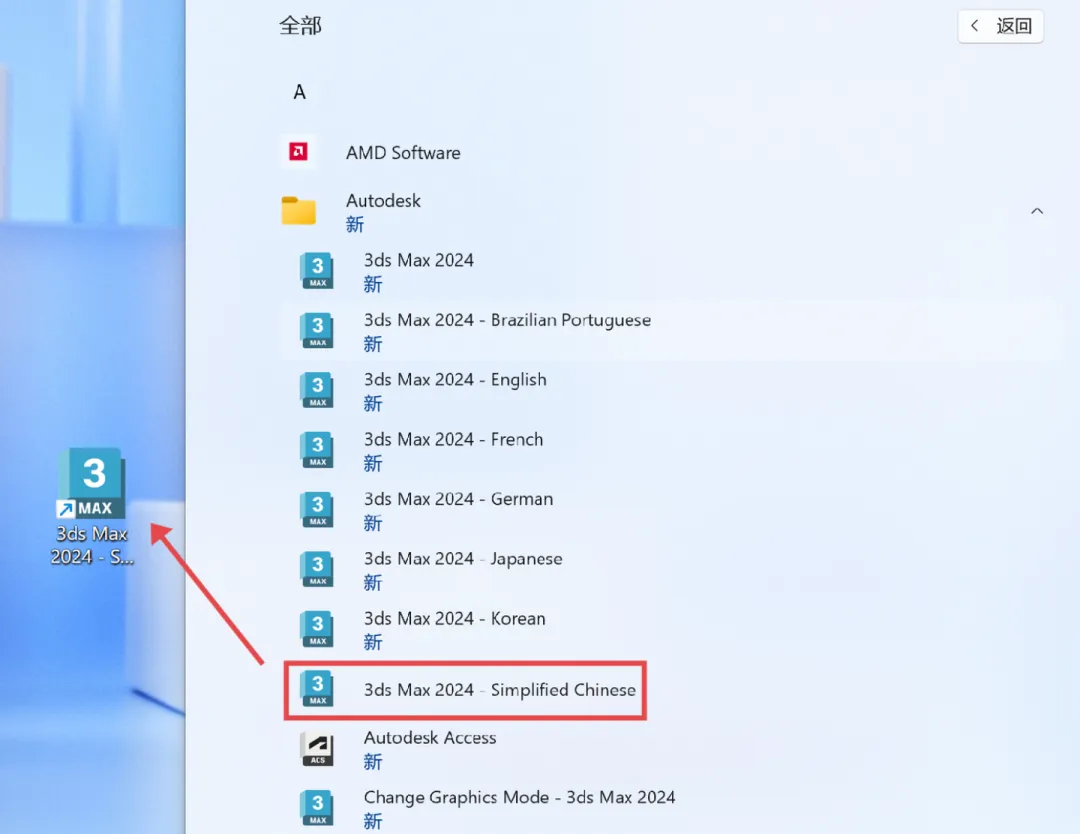Click the letter A section header
This screenshot has width=1080, height=834.
tap(299, 92)
